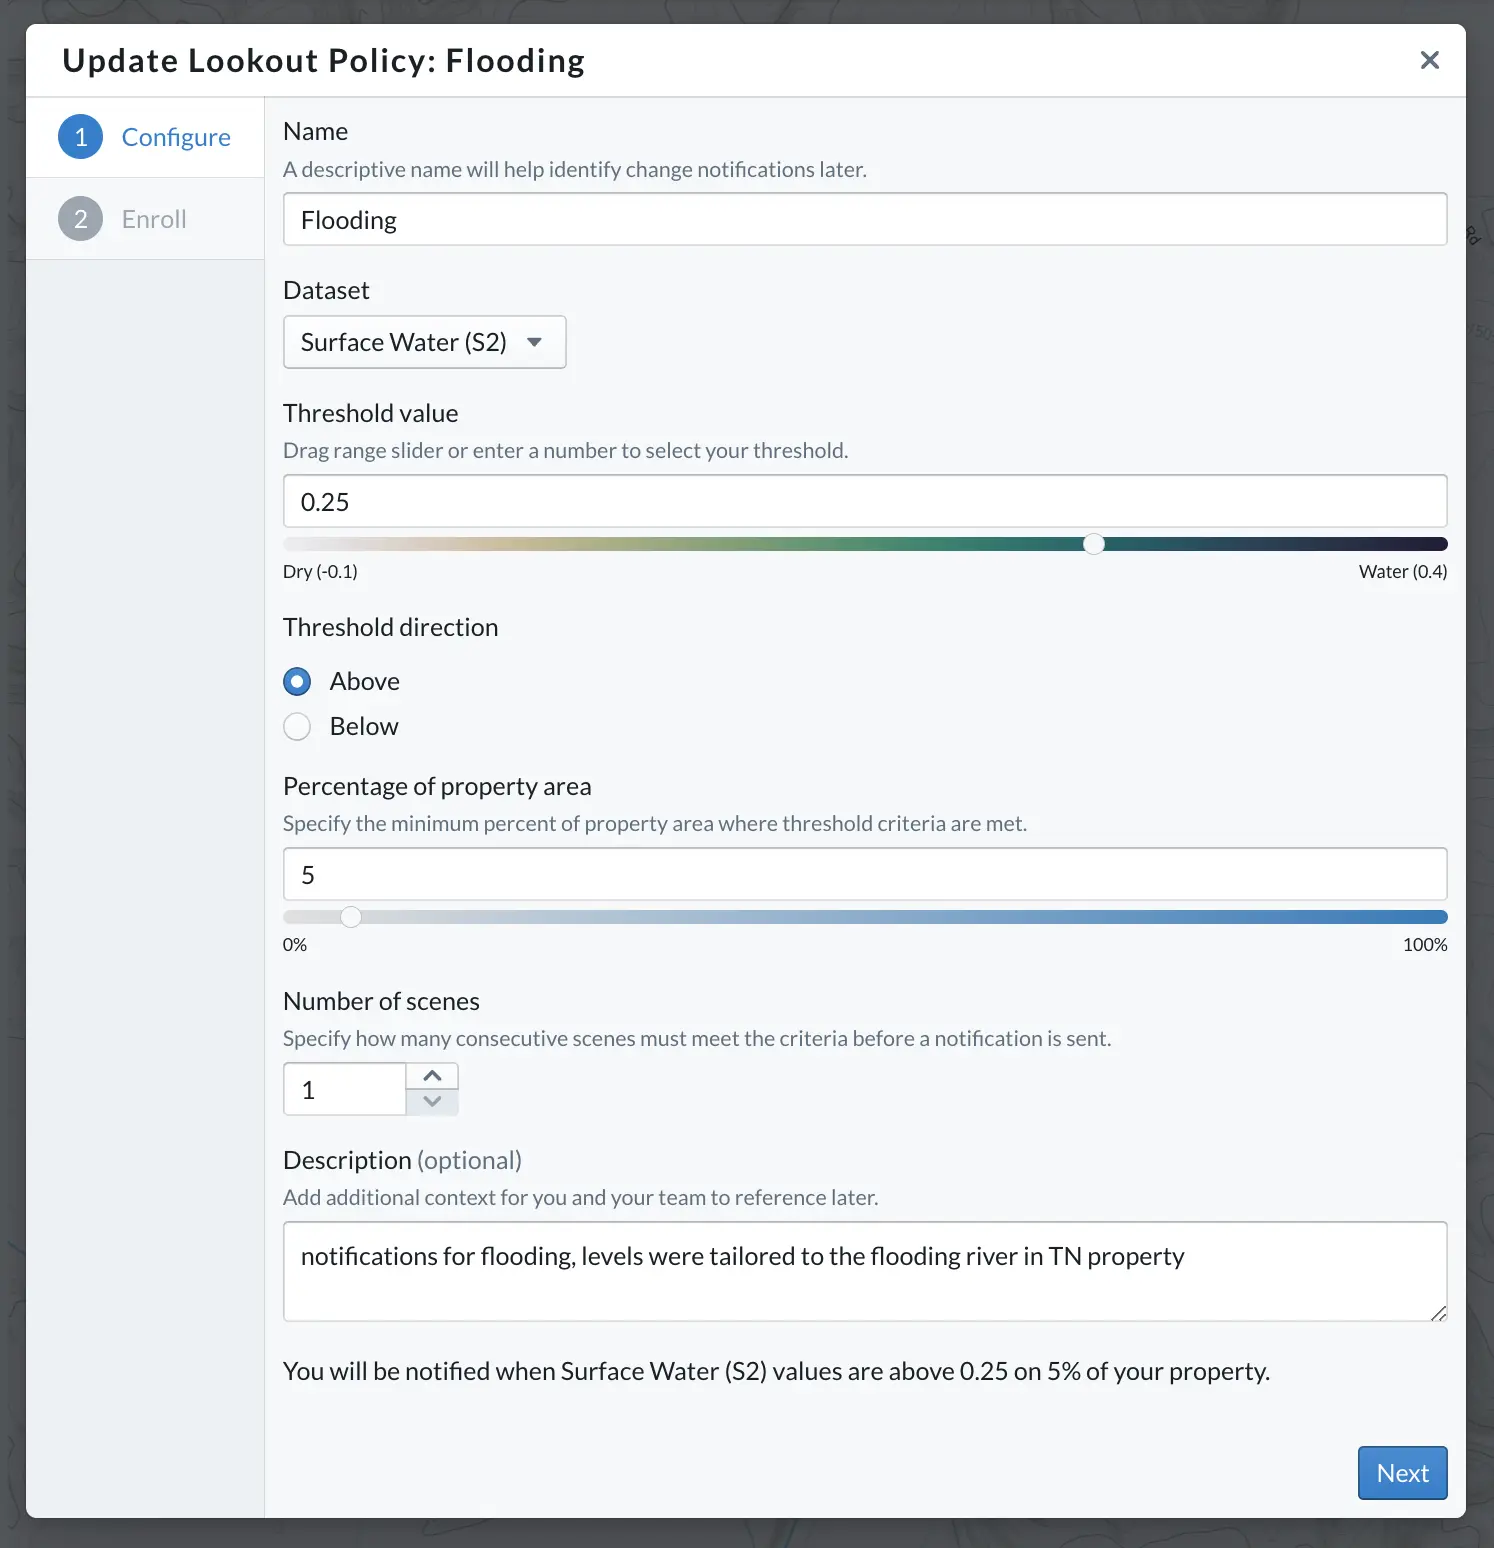Click the percentage field showing 5

(x=865, y=875)
